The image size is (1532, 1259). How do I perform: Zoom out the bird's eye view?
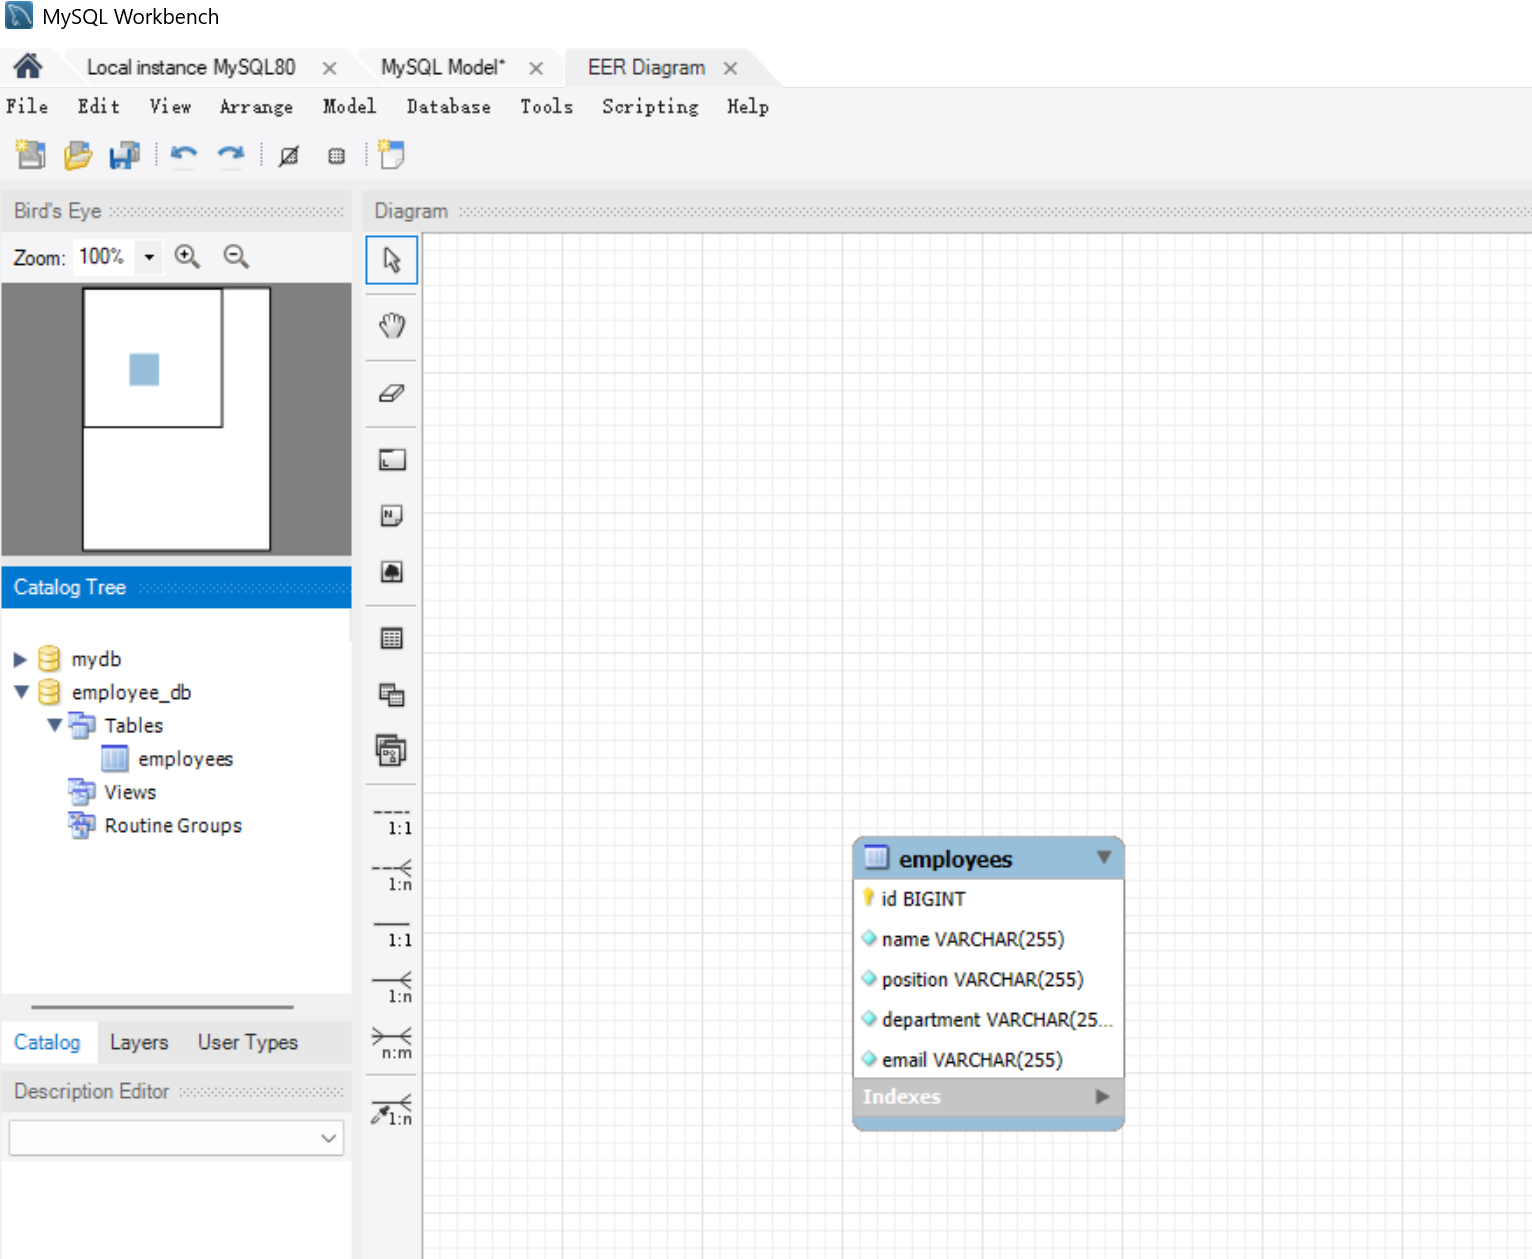236,257
